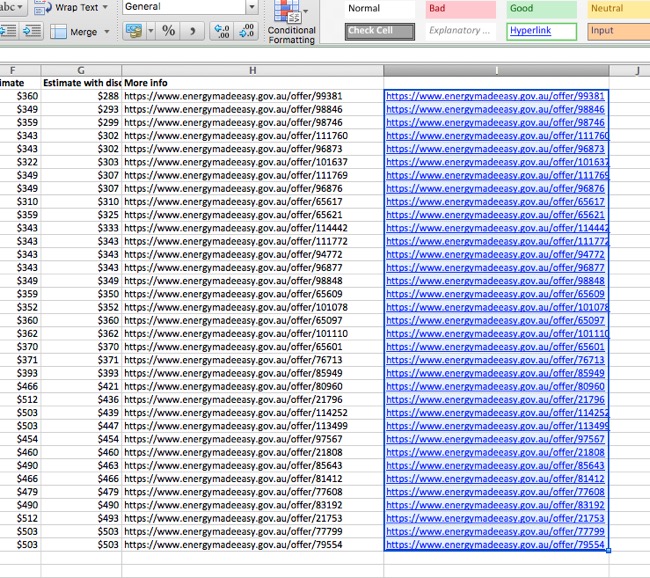
Task: Open hyperlink for offer/98846
Action: [495, 109]
